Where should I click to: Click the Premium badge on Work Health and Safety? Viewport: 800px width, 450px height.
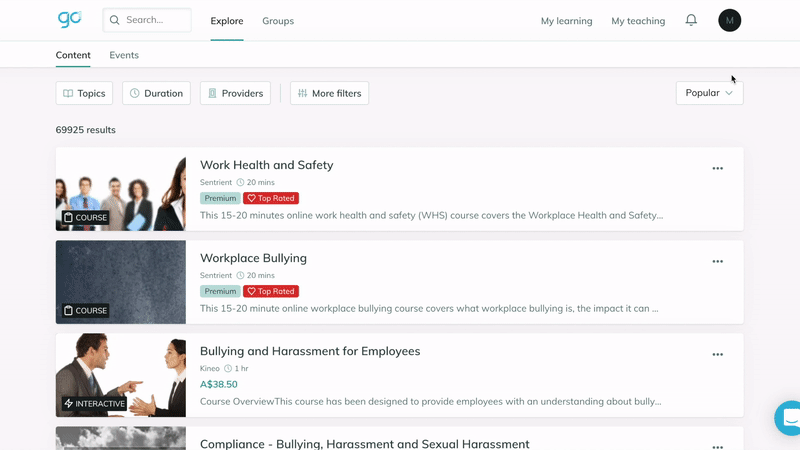[220, 198]
